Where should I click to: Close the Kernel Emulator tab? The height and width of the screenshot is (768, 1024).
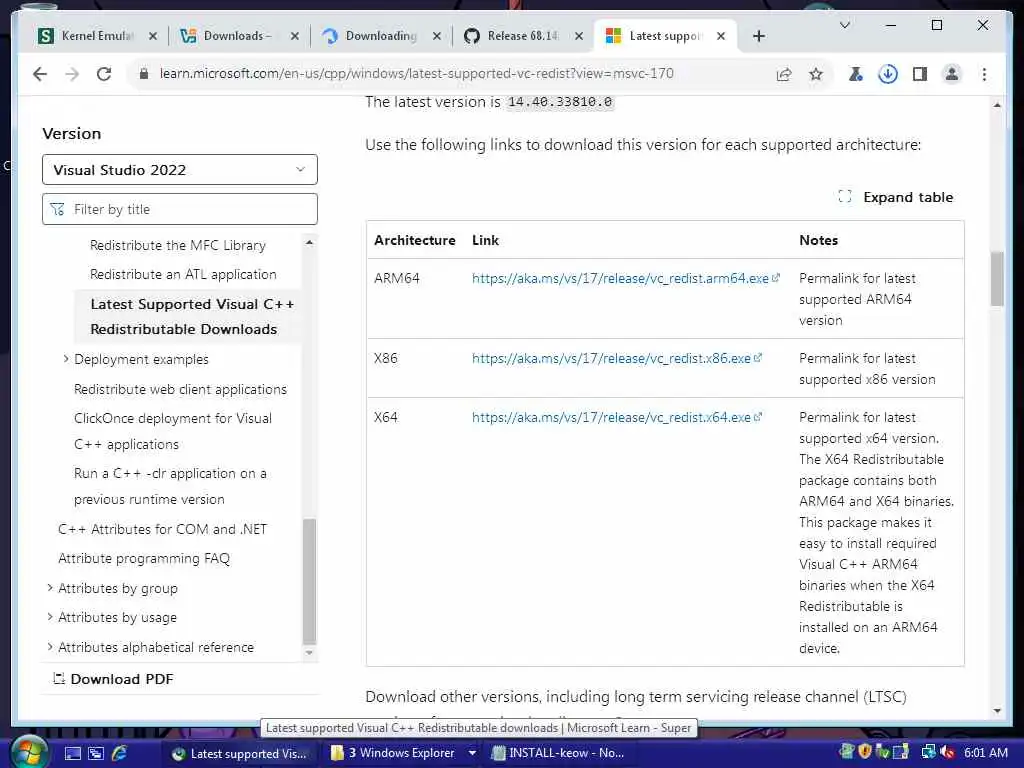tap(153, 36)
